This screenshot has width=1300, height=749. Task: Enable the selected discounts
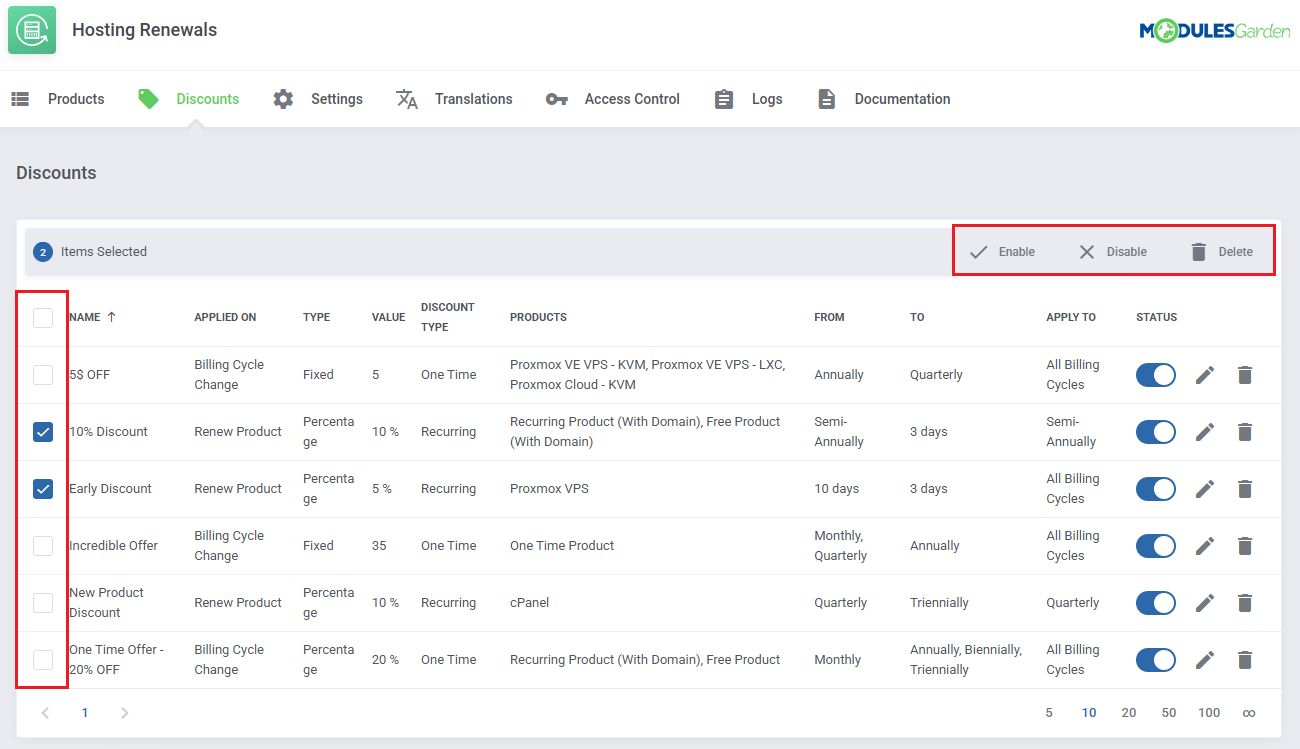(x=1002, y=252)
